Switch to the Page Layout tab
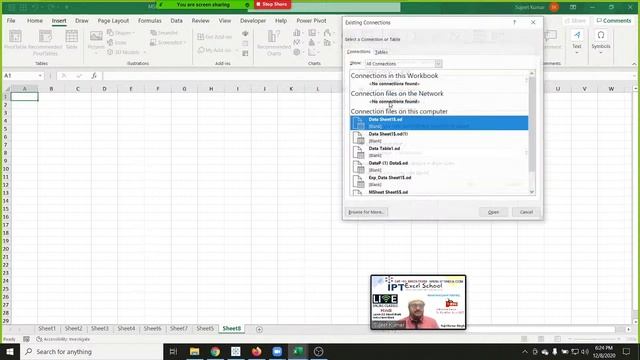Image resolution: width=640 pixels, height=360 pixels. click(113, 20)
